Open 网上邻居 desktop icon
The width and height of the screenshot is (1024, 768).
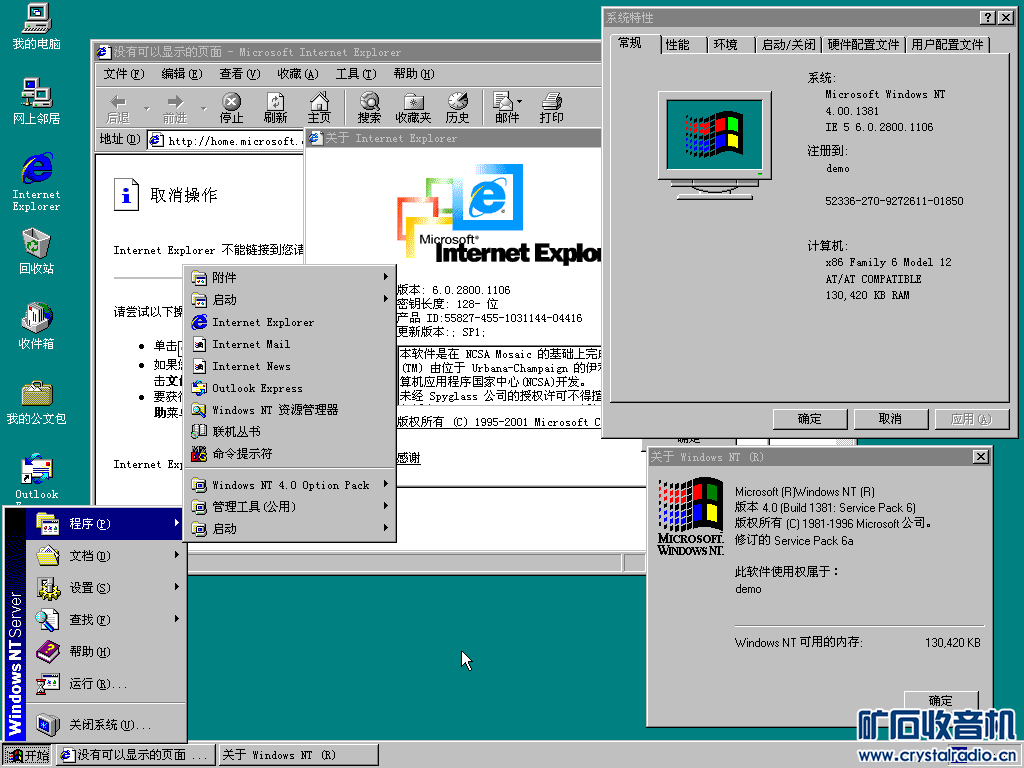click(37, 101)
